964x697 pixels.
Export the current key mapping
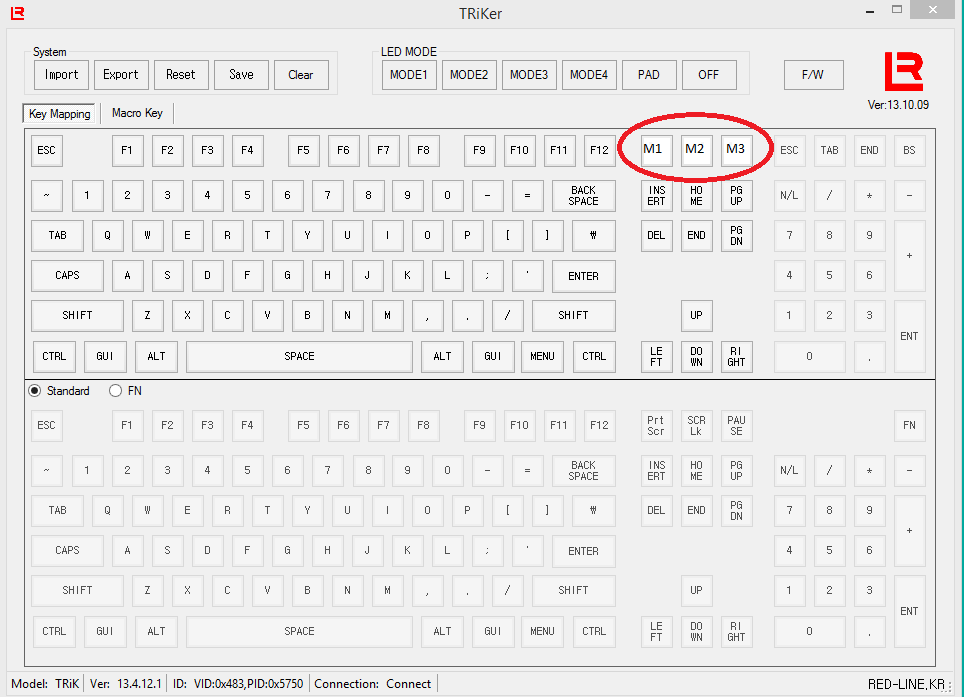(120, 74)
